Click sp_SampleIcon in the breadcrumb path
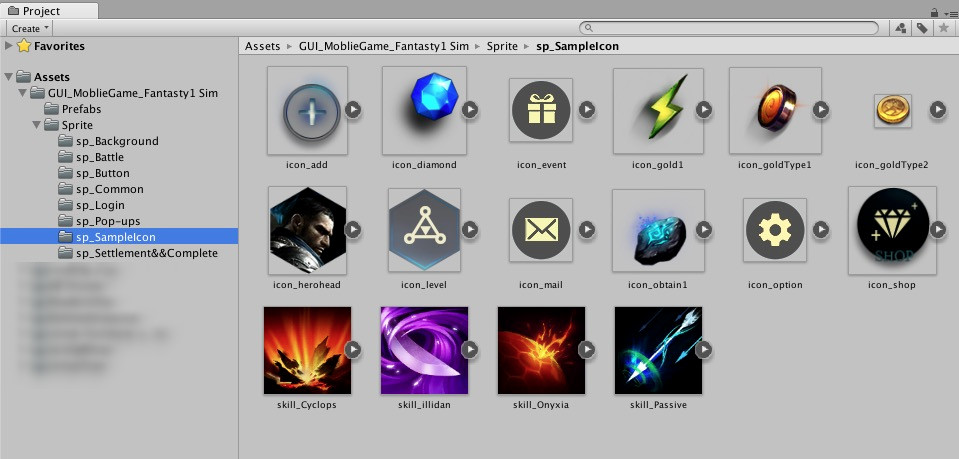 pyautogui.click(x=577, y=46)
